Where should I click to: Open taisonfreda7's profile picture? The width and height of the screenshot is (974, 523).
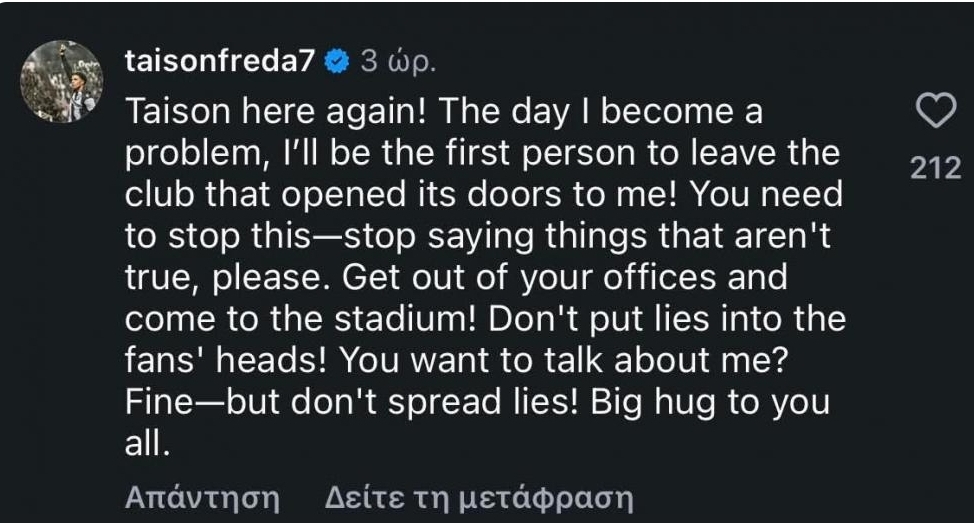(61, 81)
